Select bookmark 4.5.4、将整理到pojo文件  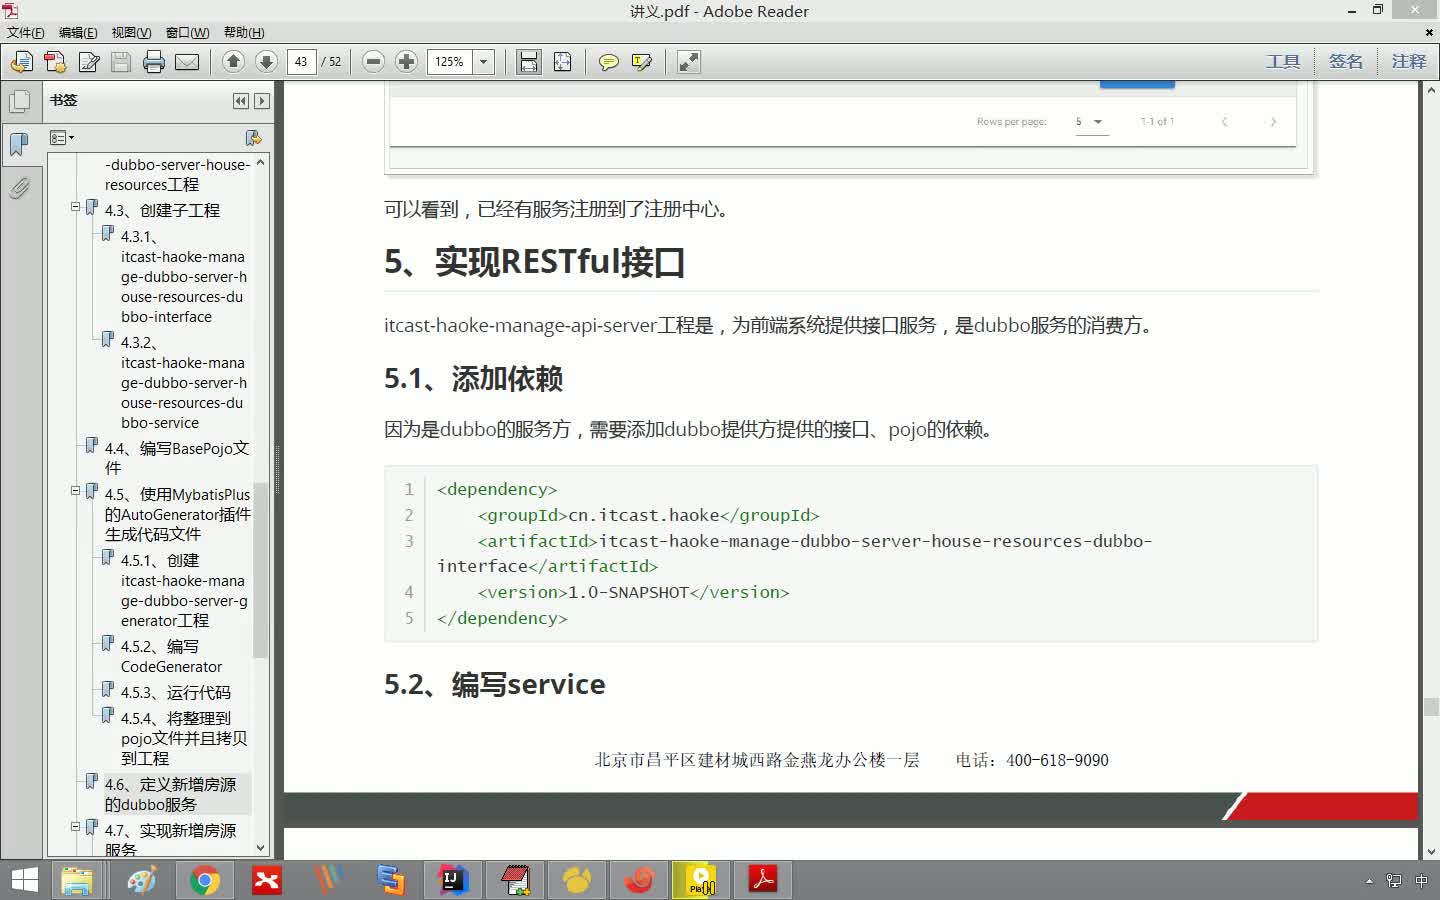184,738
